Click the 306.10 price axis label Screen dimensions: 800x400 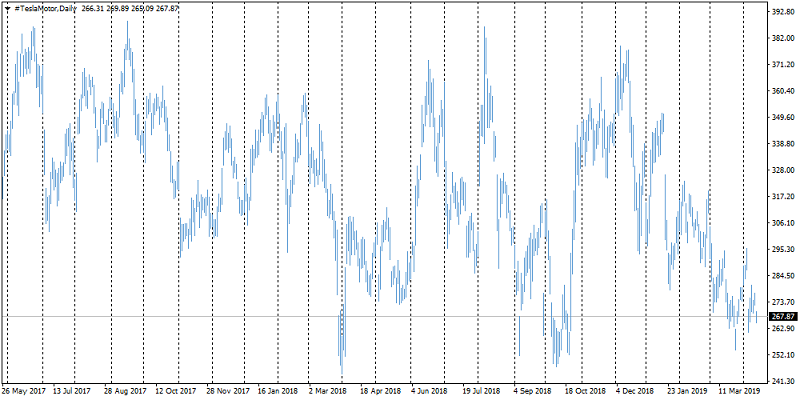pos(784,223)
